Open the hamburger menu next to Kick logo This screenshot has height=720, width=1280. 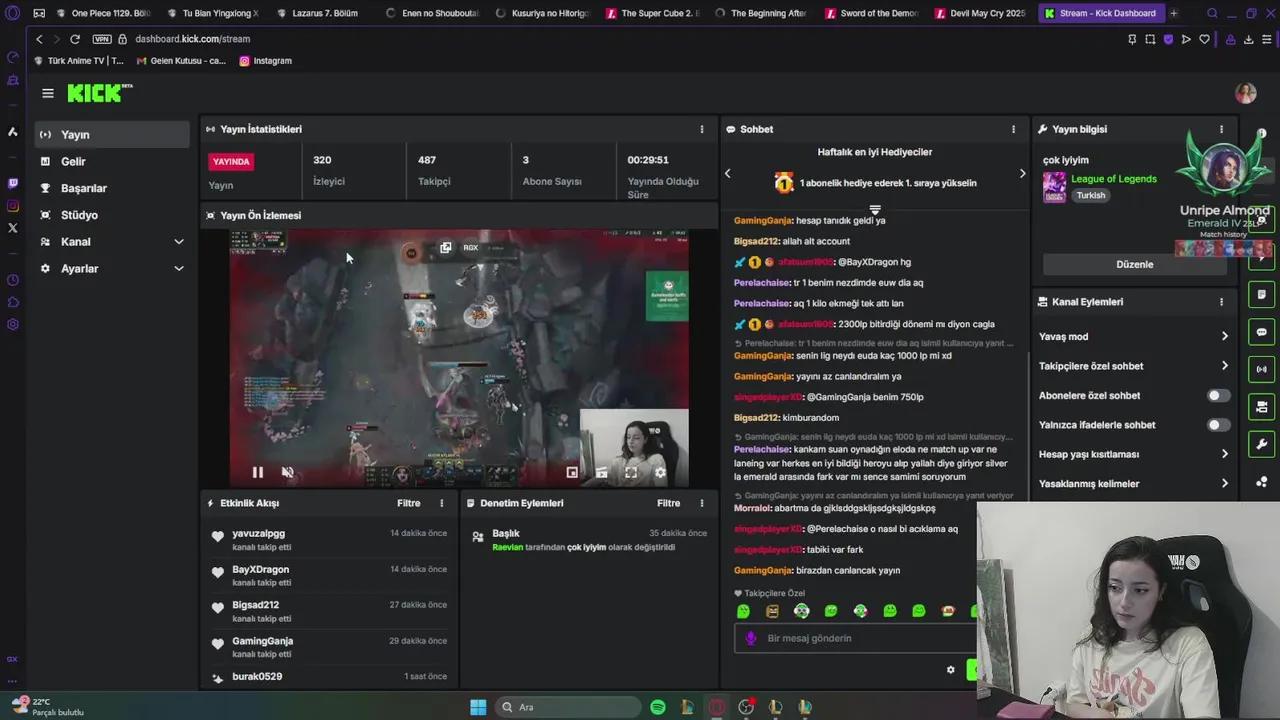point(47,93)
